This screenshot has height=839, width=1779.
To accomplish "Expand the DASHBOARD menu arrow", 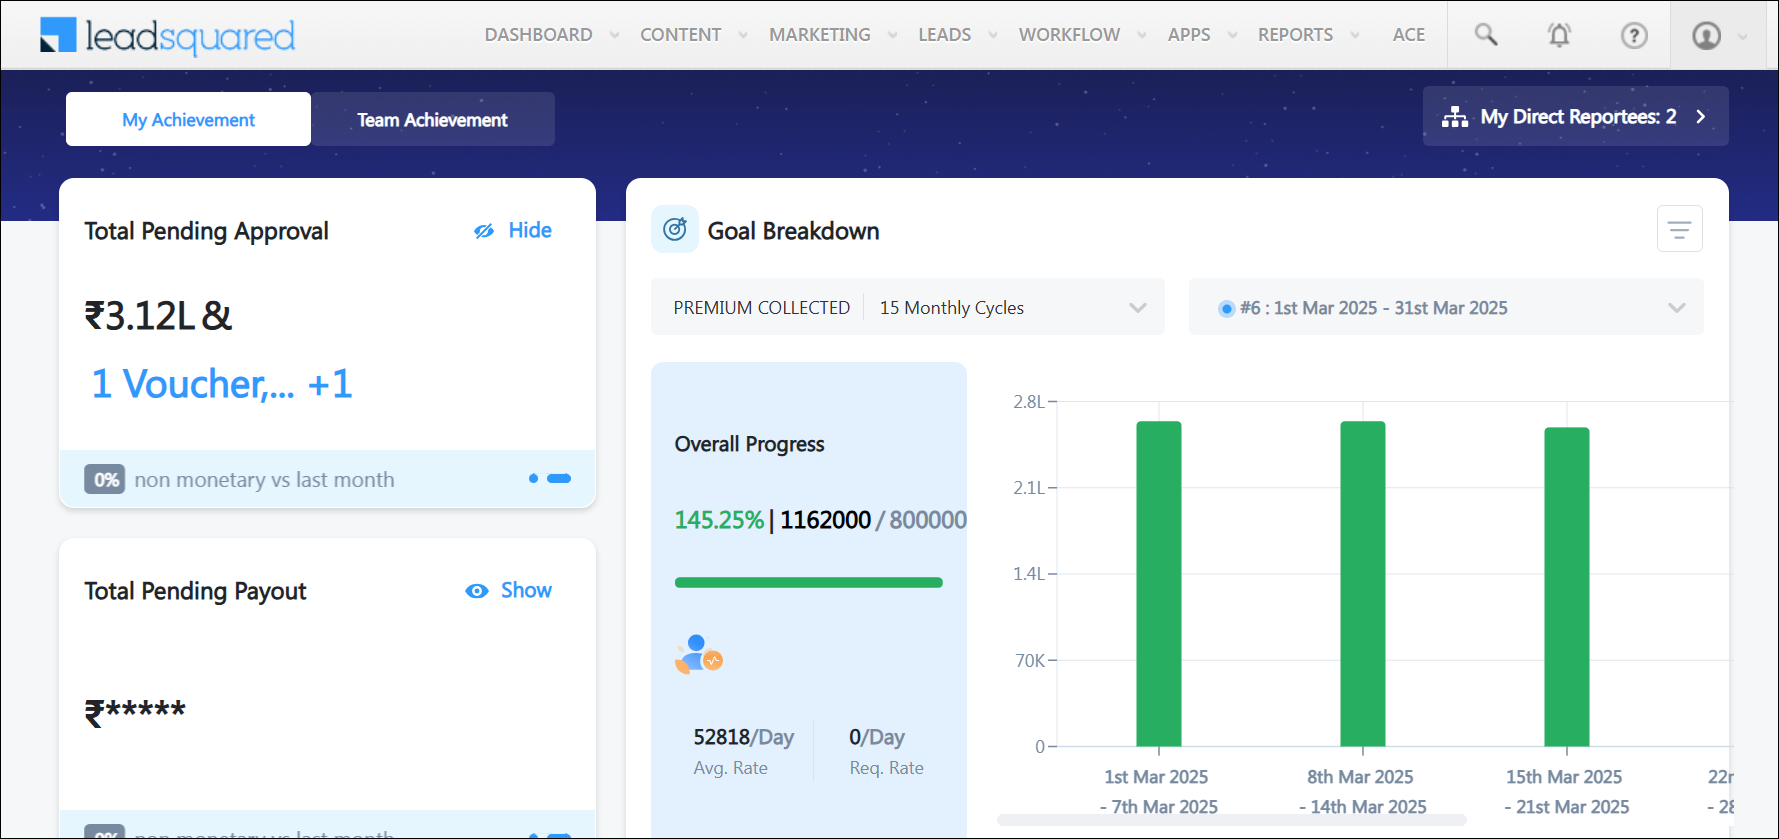I will pyautogui.click(x=614, y=35).
